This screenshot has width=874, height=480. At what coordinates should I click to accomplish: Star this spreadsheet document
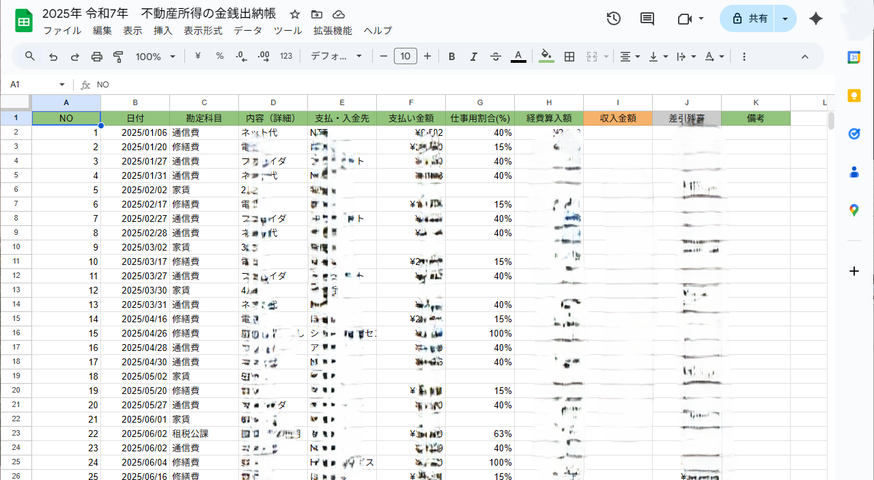pos(295,14)
